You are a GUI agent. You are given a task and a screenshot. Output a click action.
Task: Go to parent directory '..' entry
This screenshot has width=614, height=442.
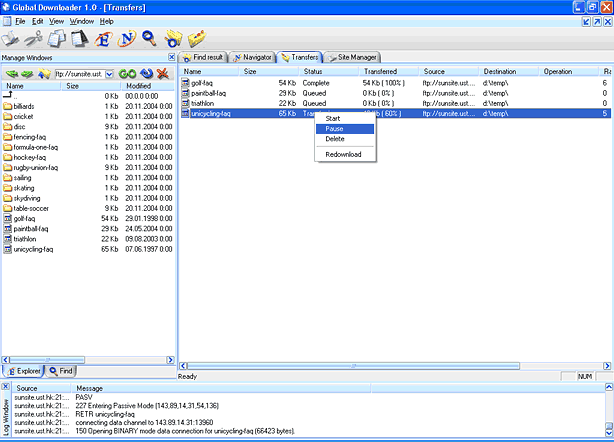coord(10,96)
